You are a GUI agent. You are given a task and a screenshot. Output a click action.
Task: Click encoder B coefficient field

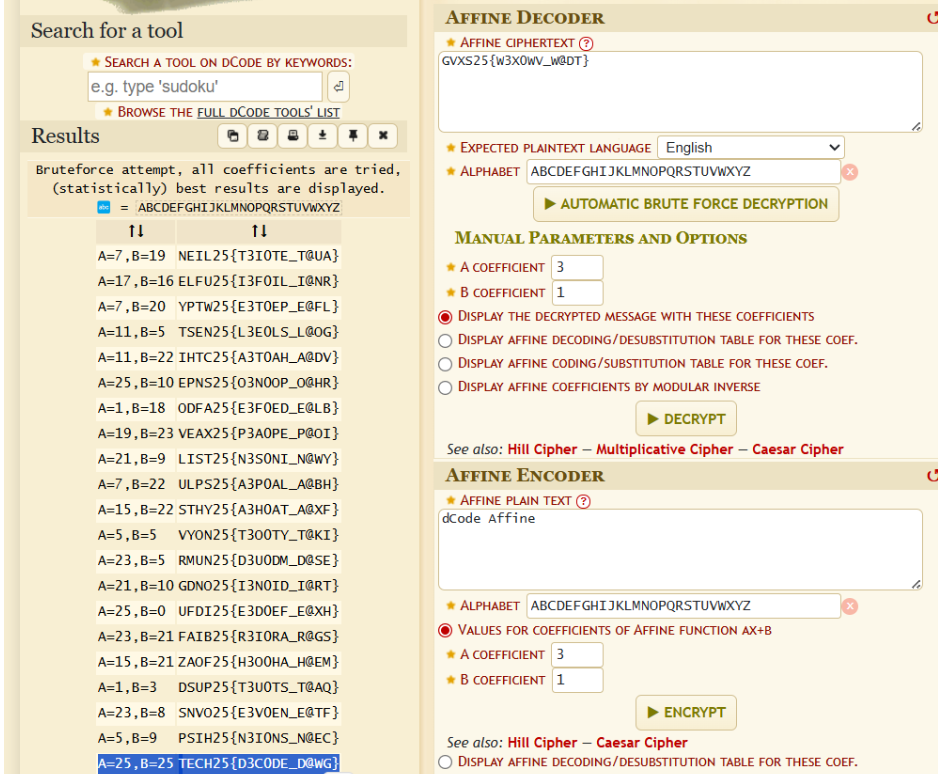coord(577,680)
